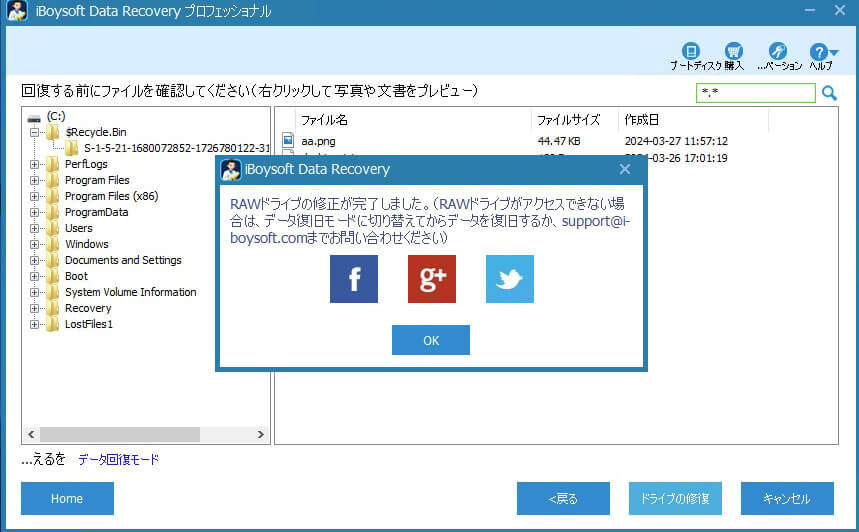
Task: Click the キャンセル button
Action: click(x=787, y=498)
